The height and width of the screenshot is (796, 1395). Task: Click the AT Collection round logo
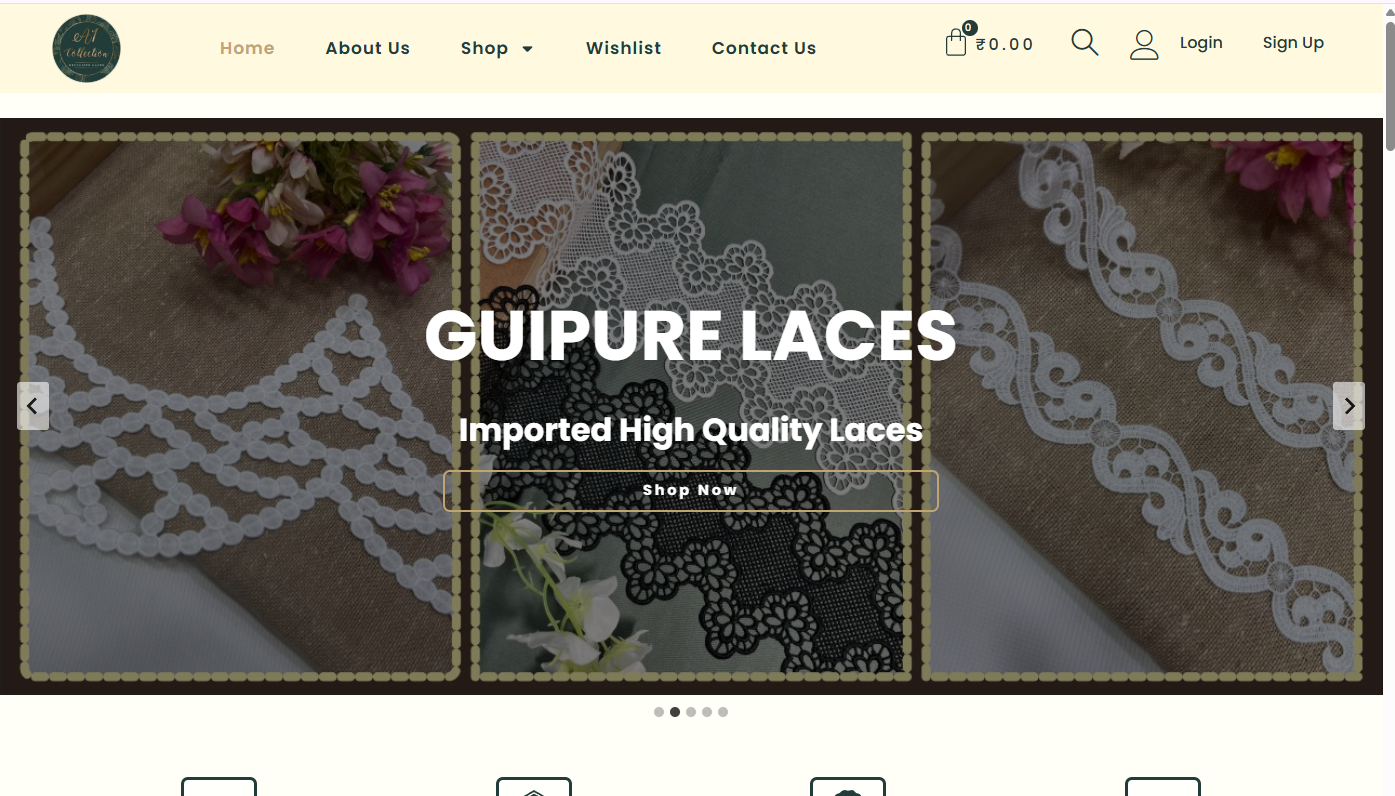point(87,48)
